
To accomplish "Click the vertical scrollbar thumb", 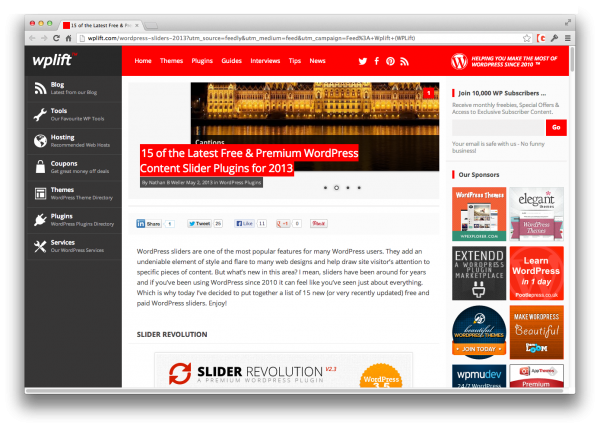I will tap(572, 59).
